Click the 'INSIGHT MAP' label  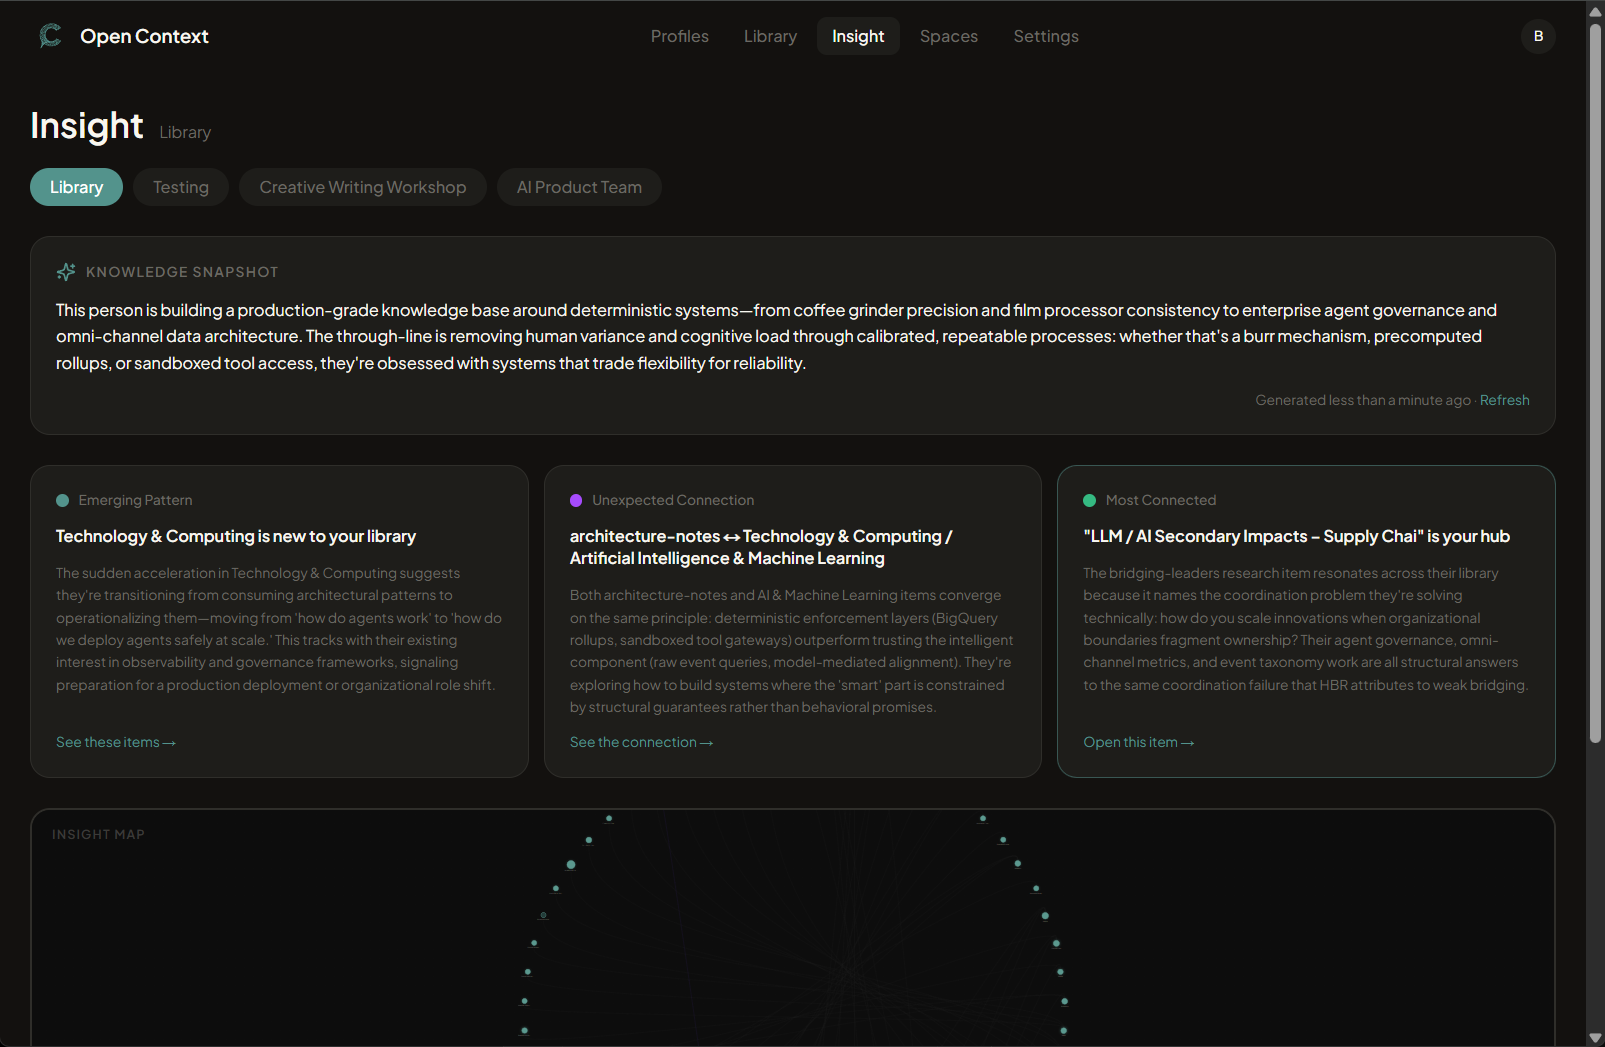click(x=98, y=834)
